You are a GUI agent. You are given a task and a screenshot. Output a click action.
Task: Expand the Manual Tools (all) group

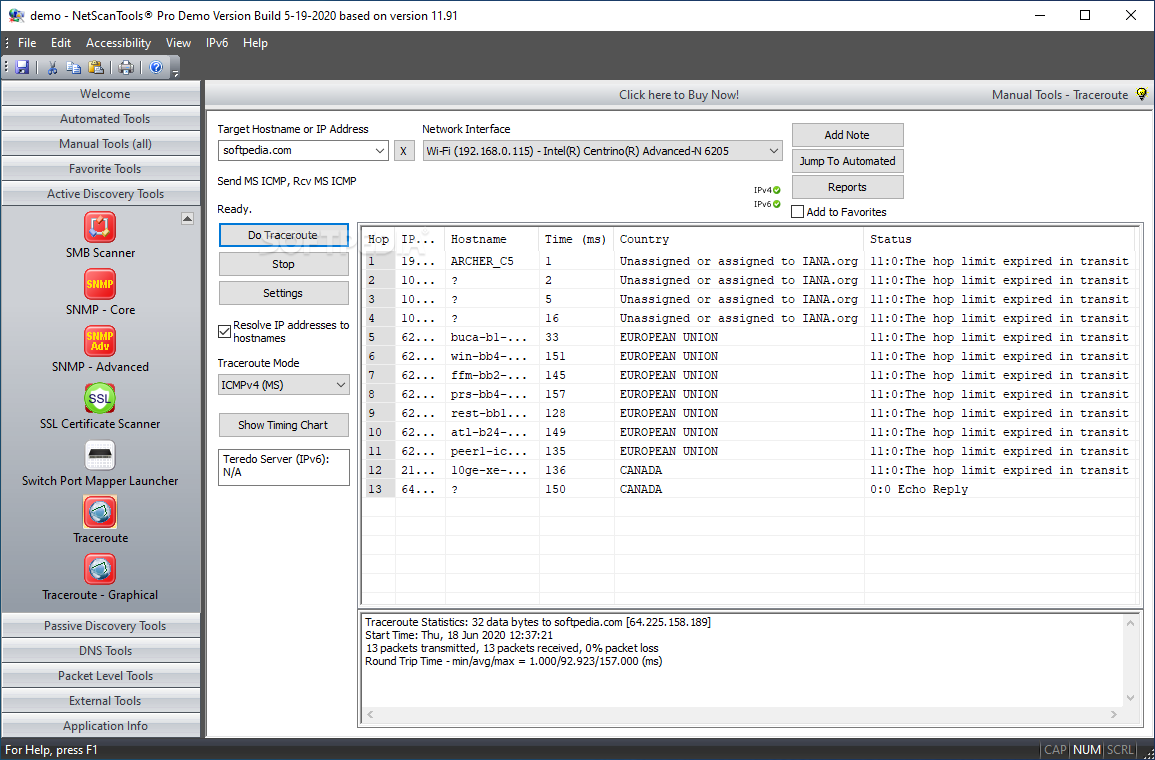pyautogui.click(x=101, y=144)
